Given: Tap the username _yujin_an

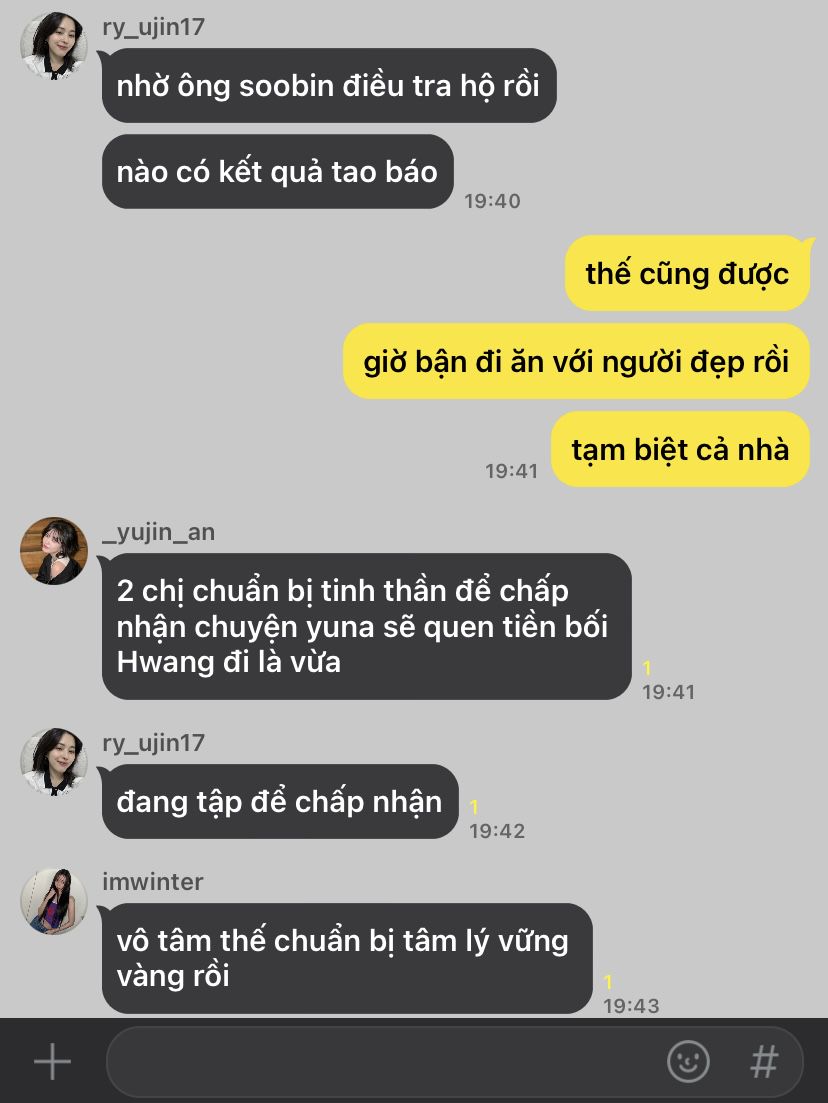Looking at the screenshot, I should tap(158, 532).
